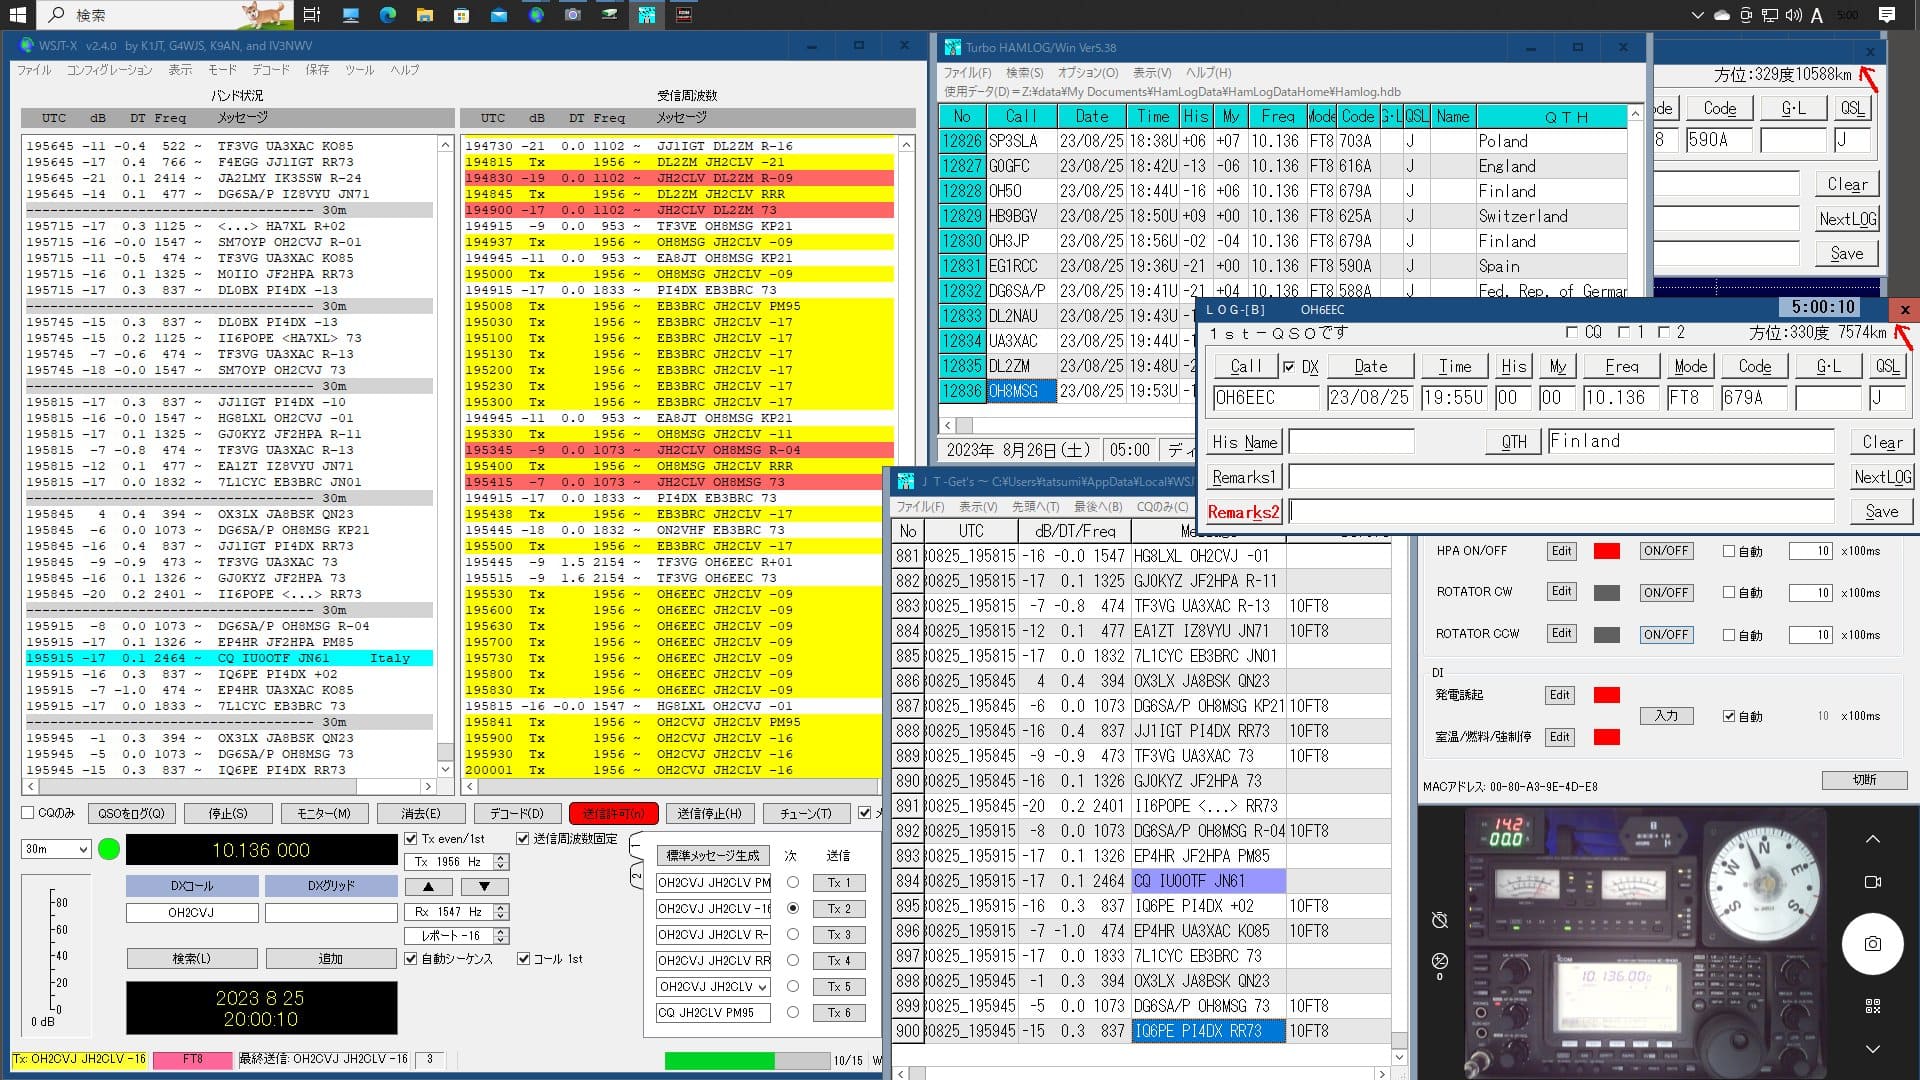Click the Save button in LOG-[B]
This screenshot has height=1080, width=1920.
click(x=1881, y=512)
